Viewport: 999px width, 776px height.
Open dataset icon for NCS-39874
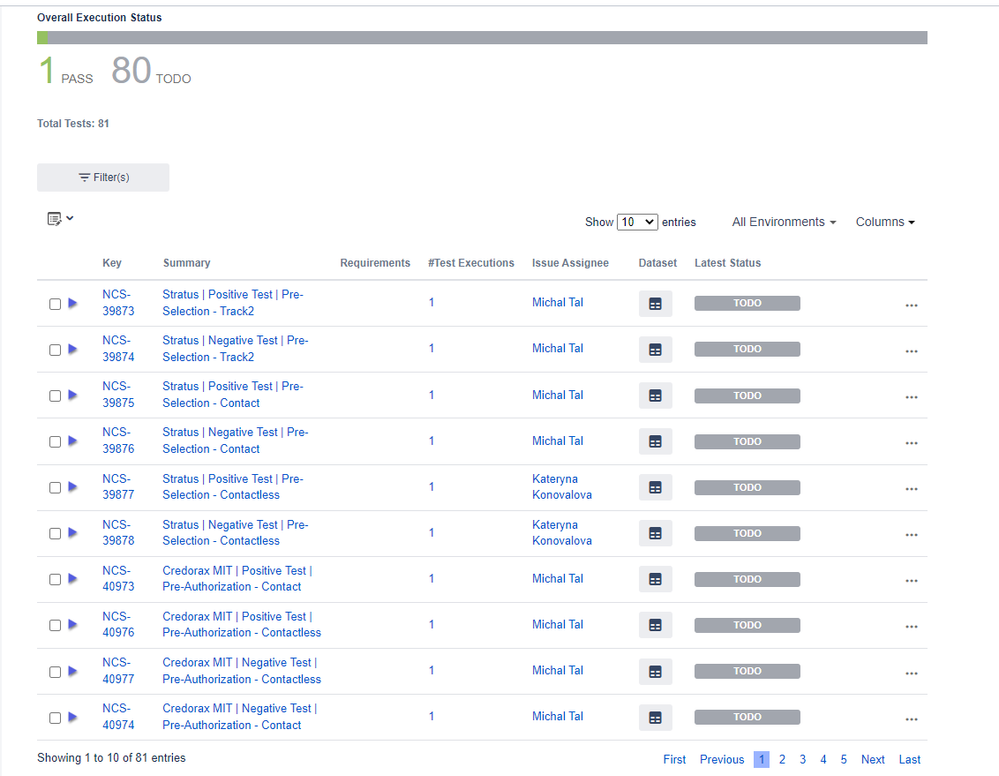tap(655, 350)
